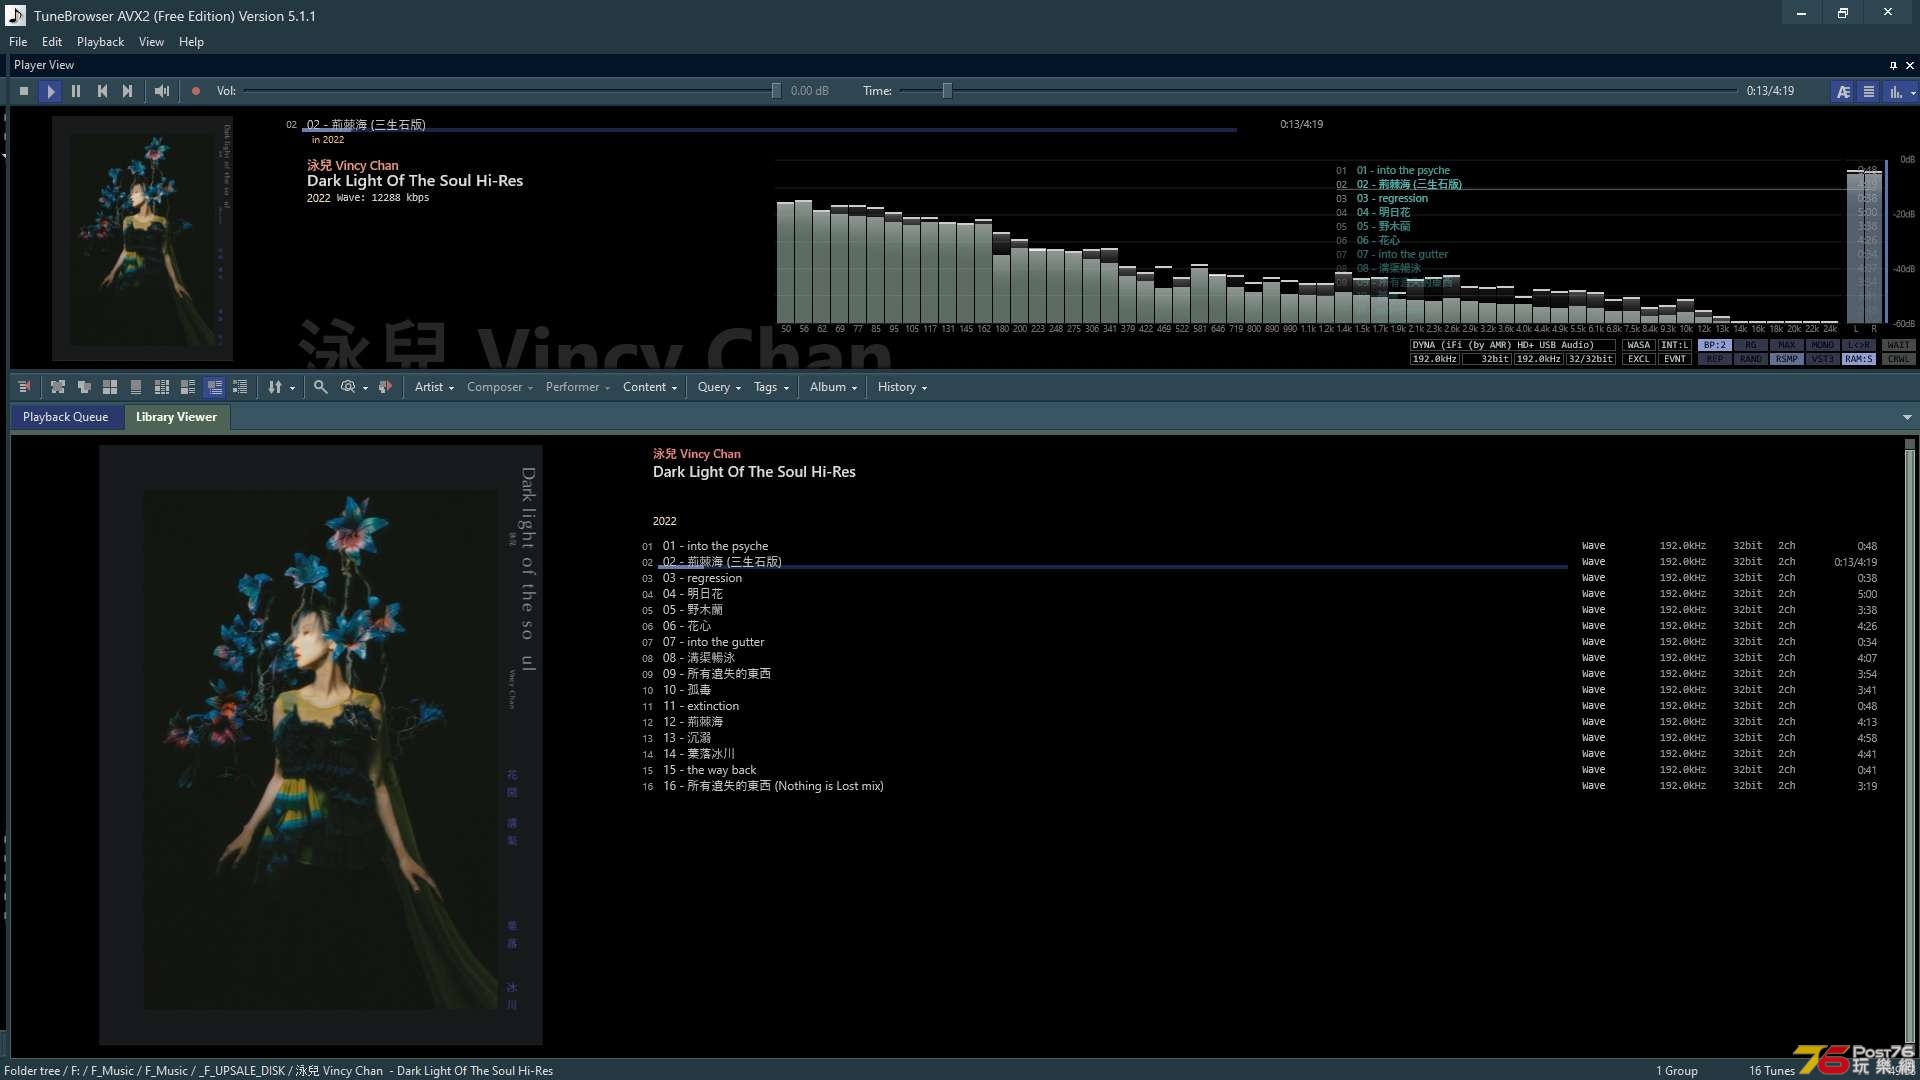Skip to the next track
Screen dimensions: 1920x1080
tap(128, 91)
